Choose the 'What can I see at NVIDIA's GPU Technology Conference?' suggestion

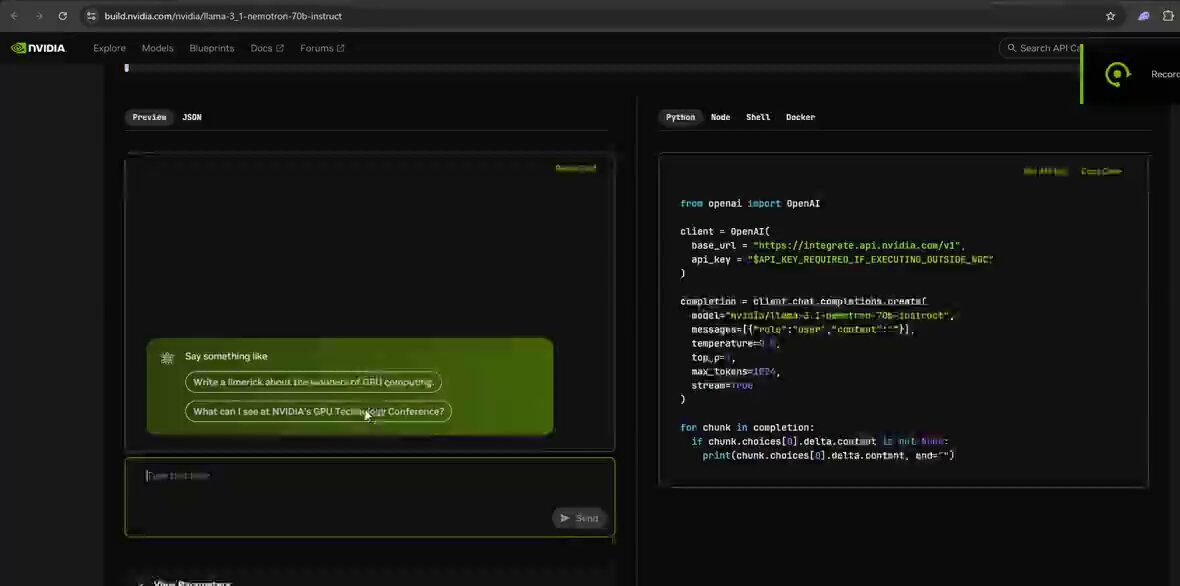click(x=318, y=411)
